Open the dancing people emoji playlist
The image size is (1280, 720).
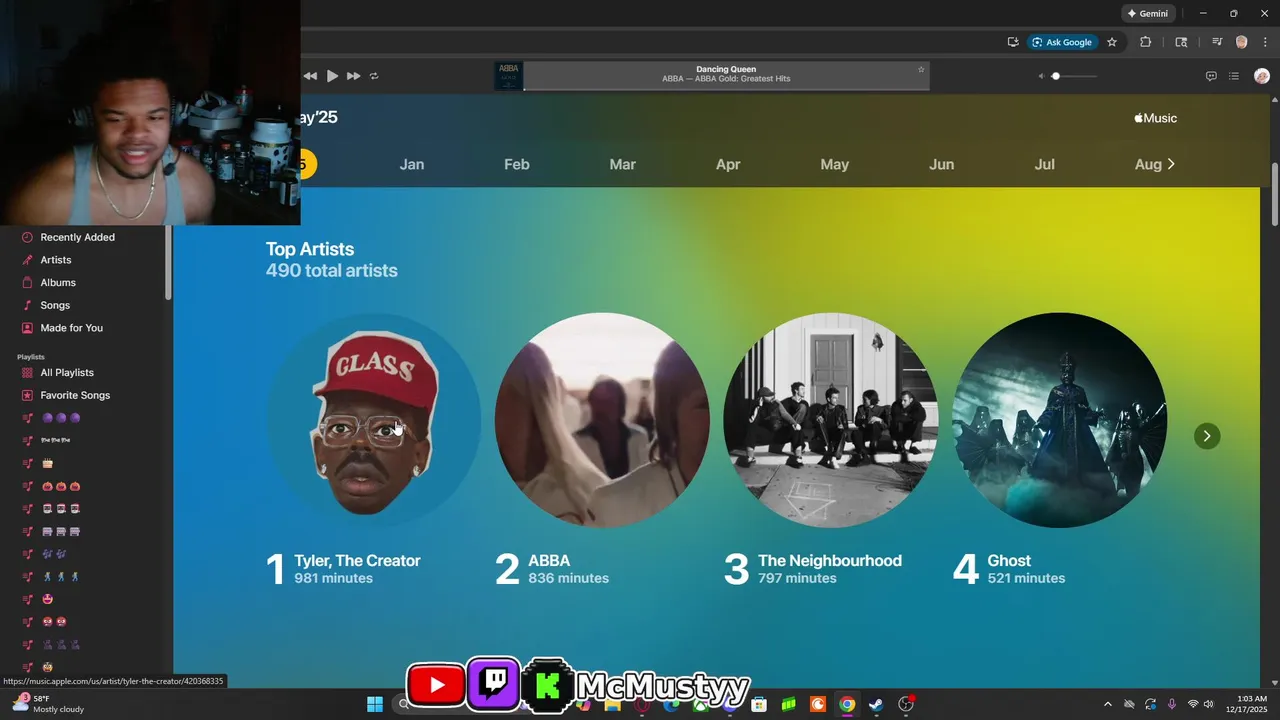click(x=60, y=577)
